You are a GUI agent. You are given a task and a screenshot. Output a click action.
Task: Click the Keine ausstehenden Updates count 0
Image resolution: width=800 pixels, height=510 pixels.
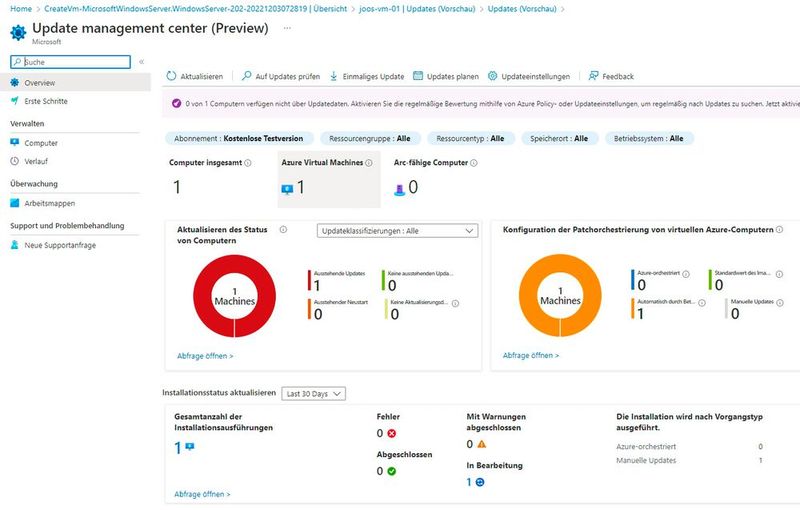[x=392, y=285]
